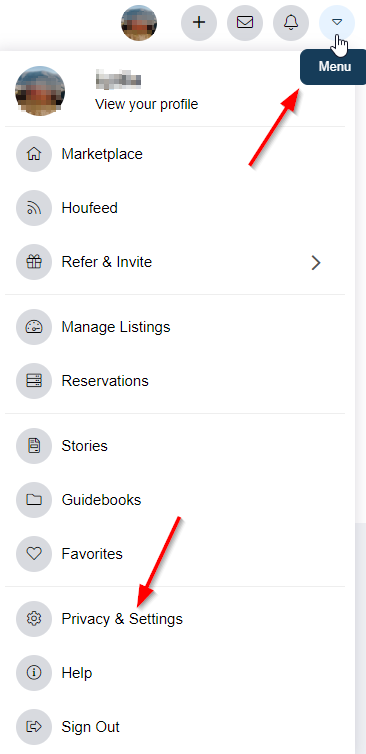Click small avatar in top bar

pyautogui.click(x=139, y=23)
